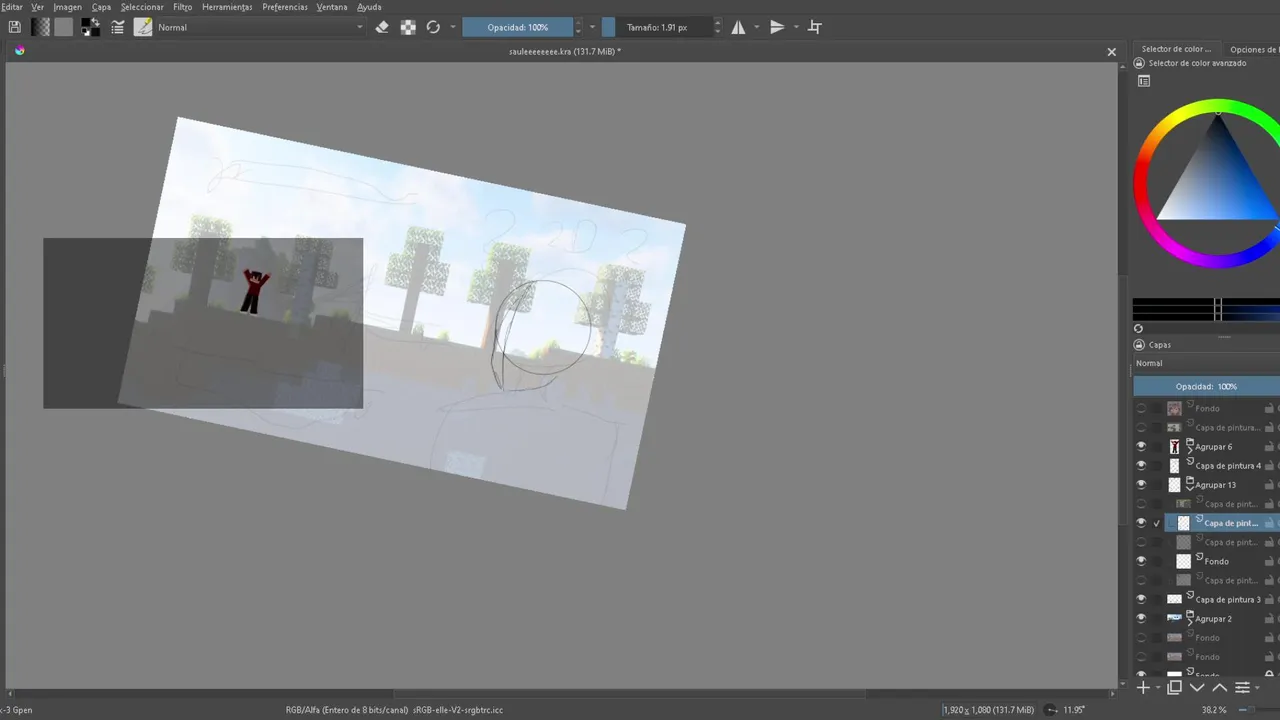Open vertical mirror options arrow
1280x720 pixels.
[x=796, y=27]
